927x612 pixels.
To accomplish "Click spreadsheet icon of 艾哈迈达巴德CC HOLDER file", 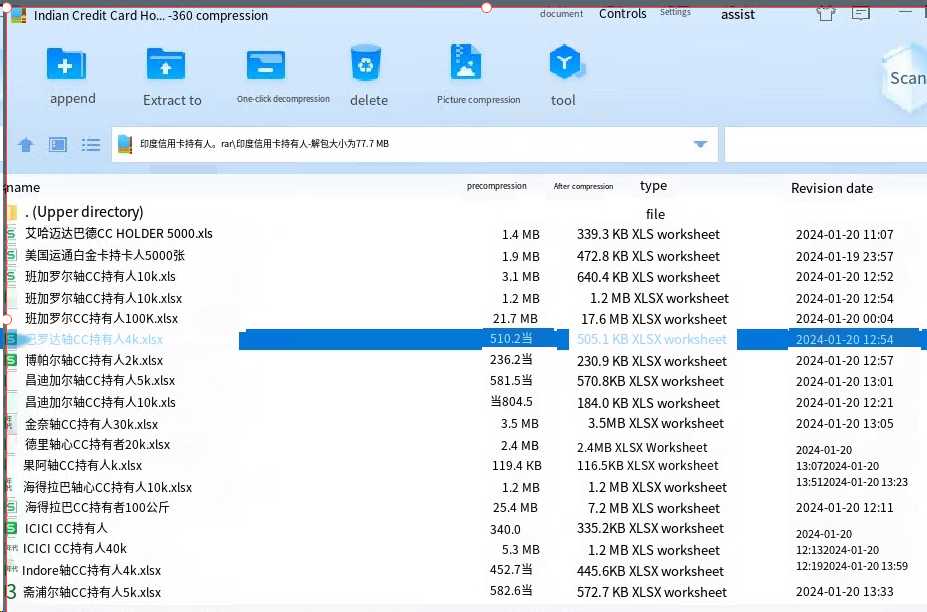I will [x=11, y=234].
